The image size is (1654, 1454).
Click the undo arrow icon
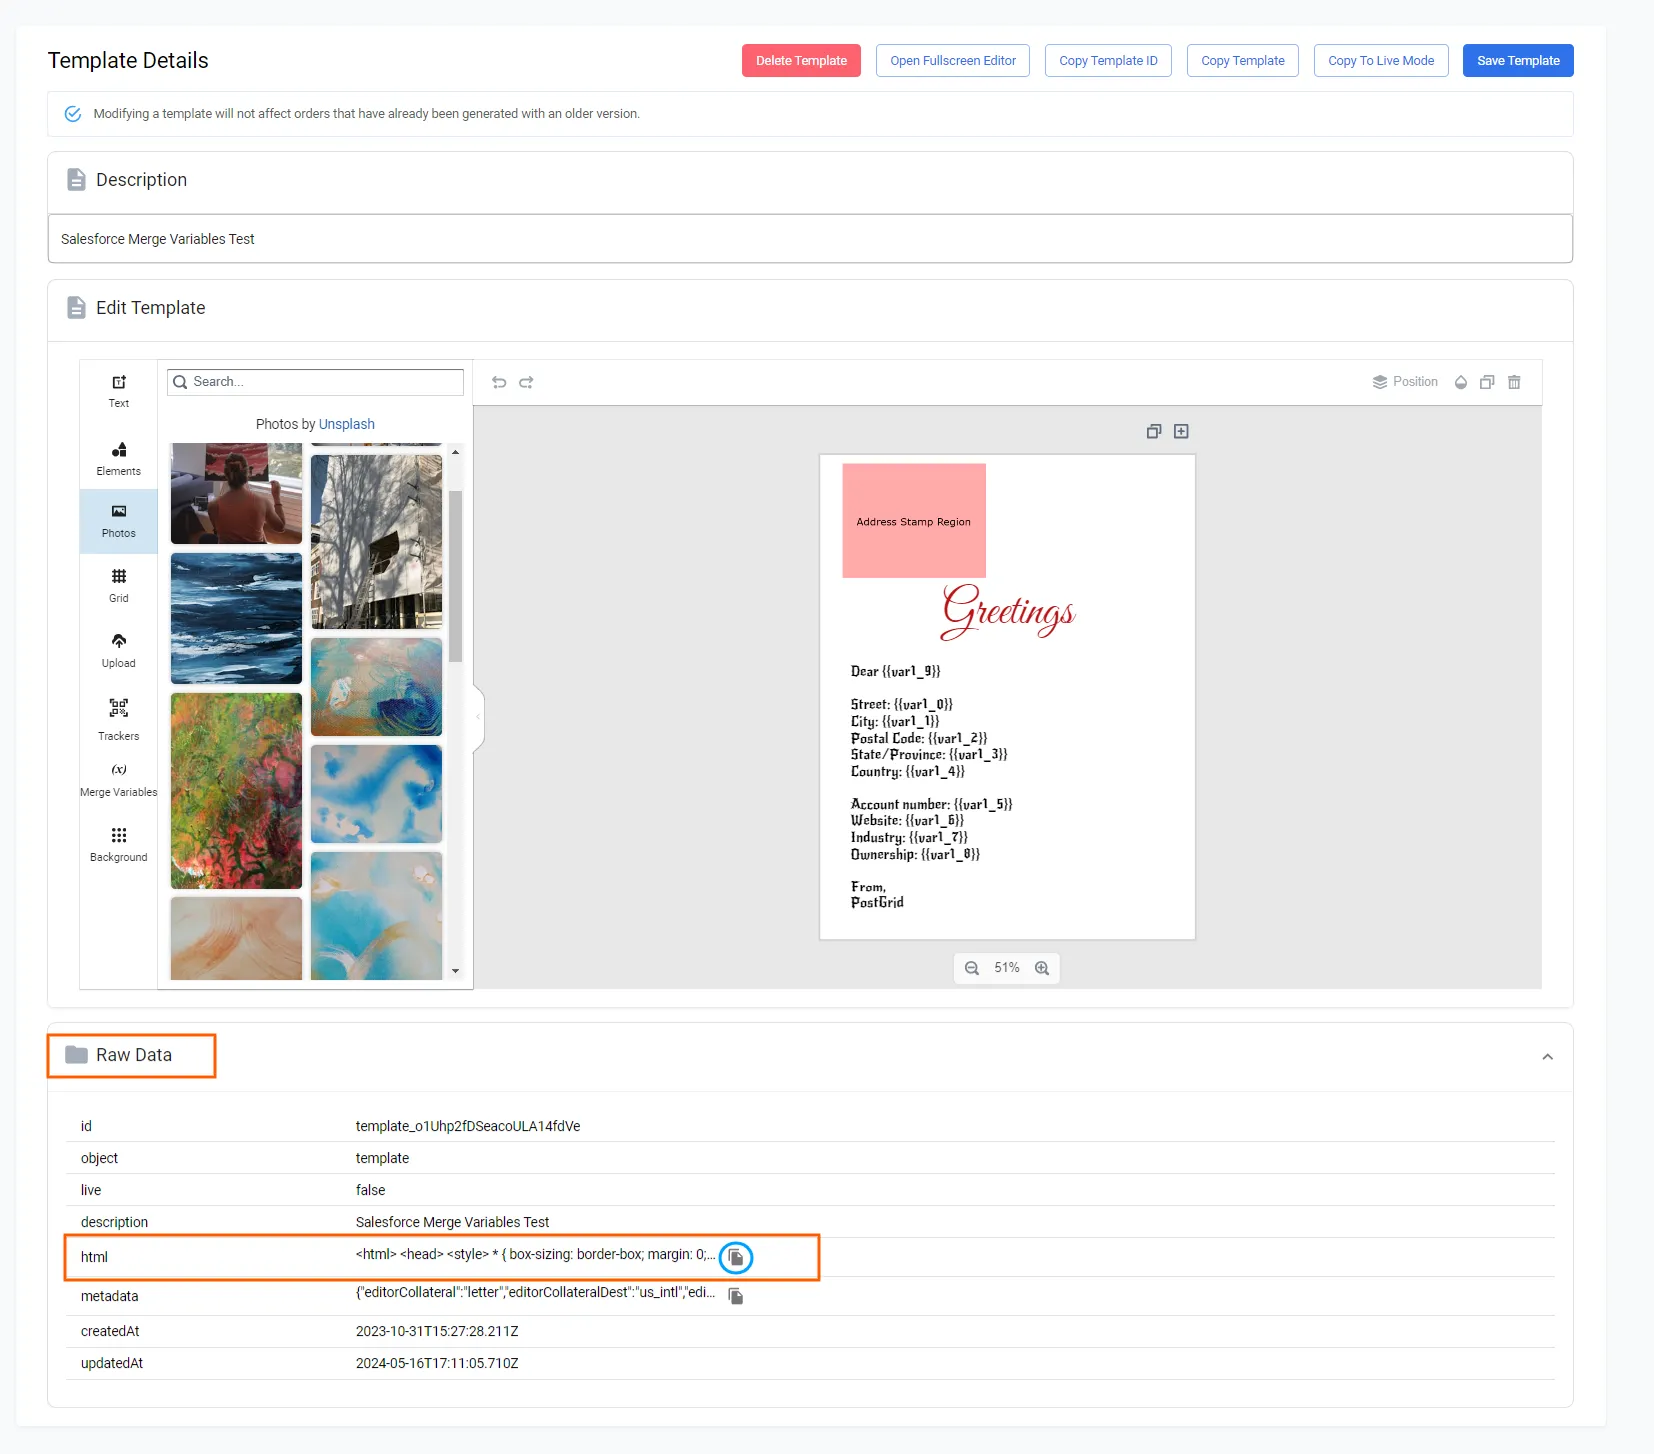(x=499, y=382)
